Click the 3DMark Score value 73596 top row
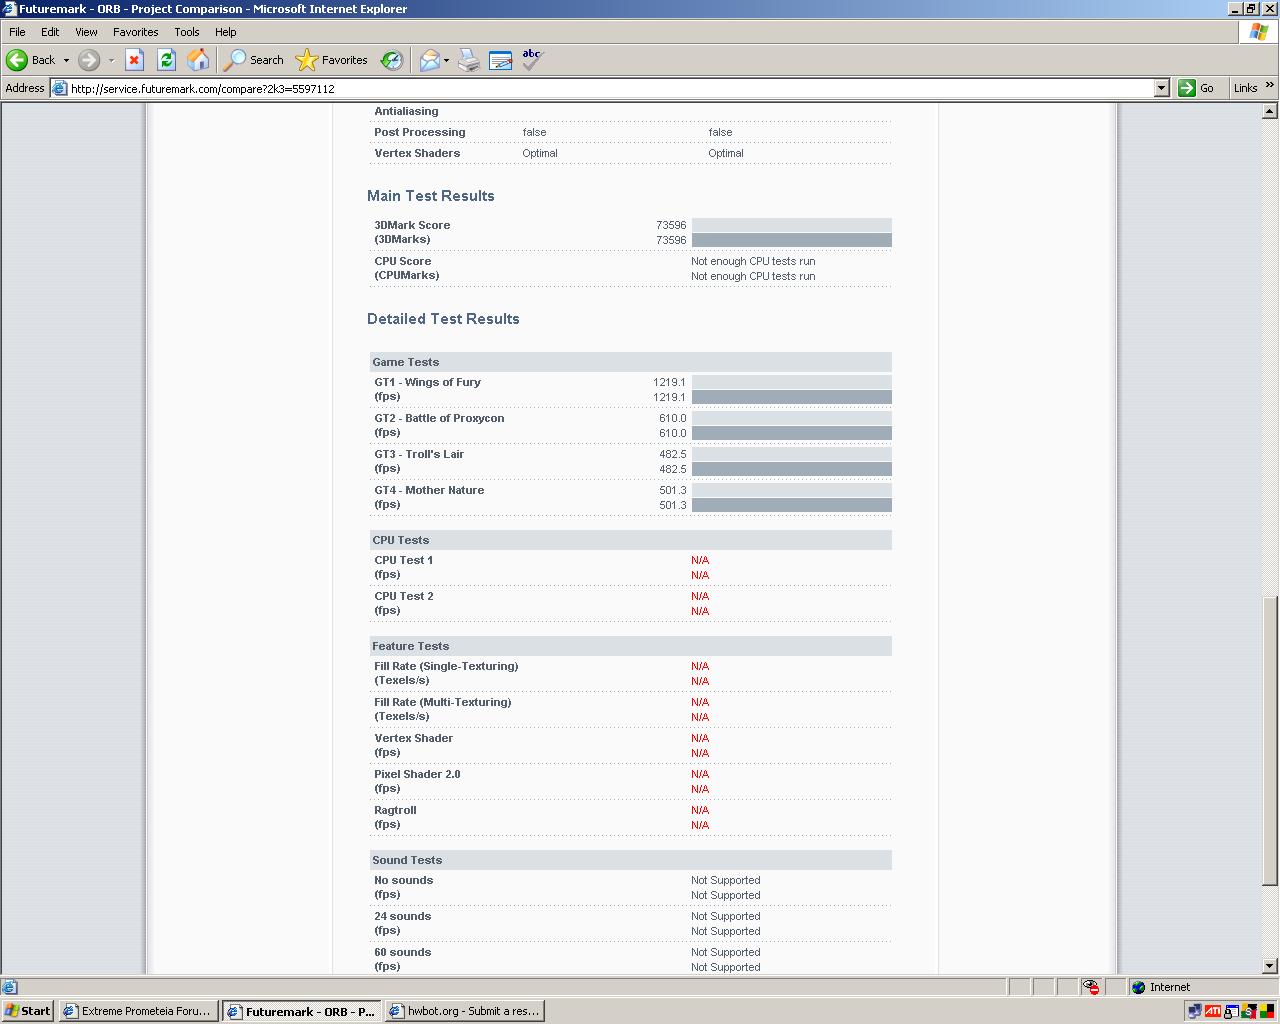 [x=671, y=225]
